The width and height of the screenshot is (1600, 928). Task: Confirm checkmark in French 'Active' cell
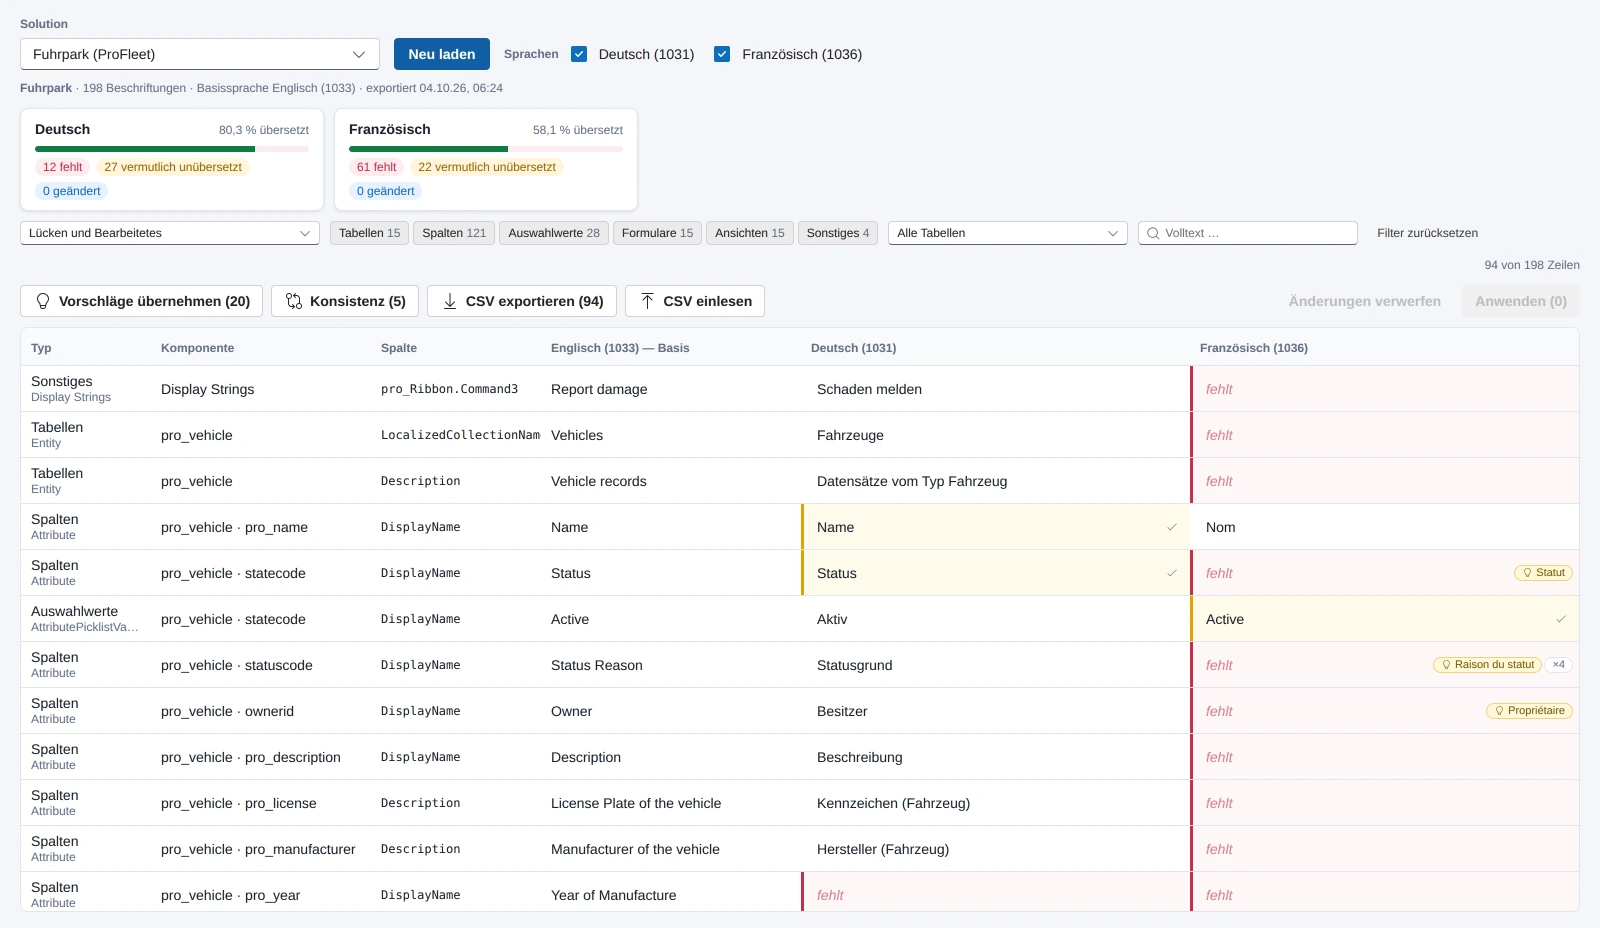pos(1561,619)
